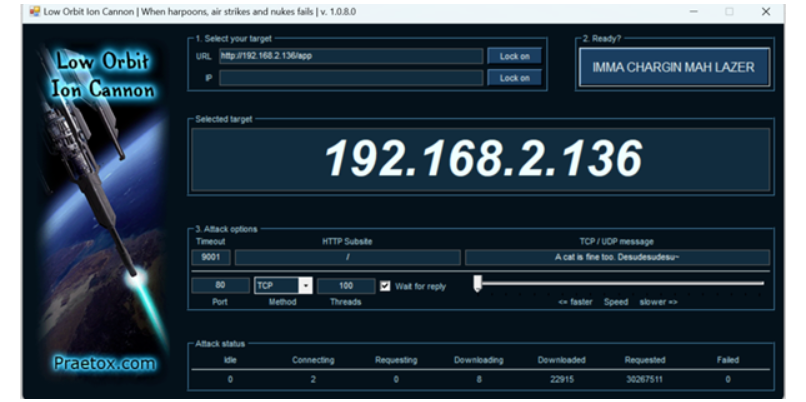Click the Port field showing 80
806x402 pixels.
click(x=220, y=286)
